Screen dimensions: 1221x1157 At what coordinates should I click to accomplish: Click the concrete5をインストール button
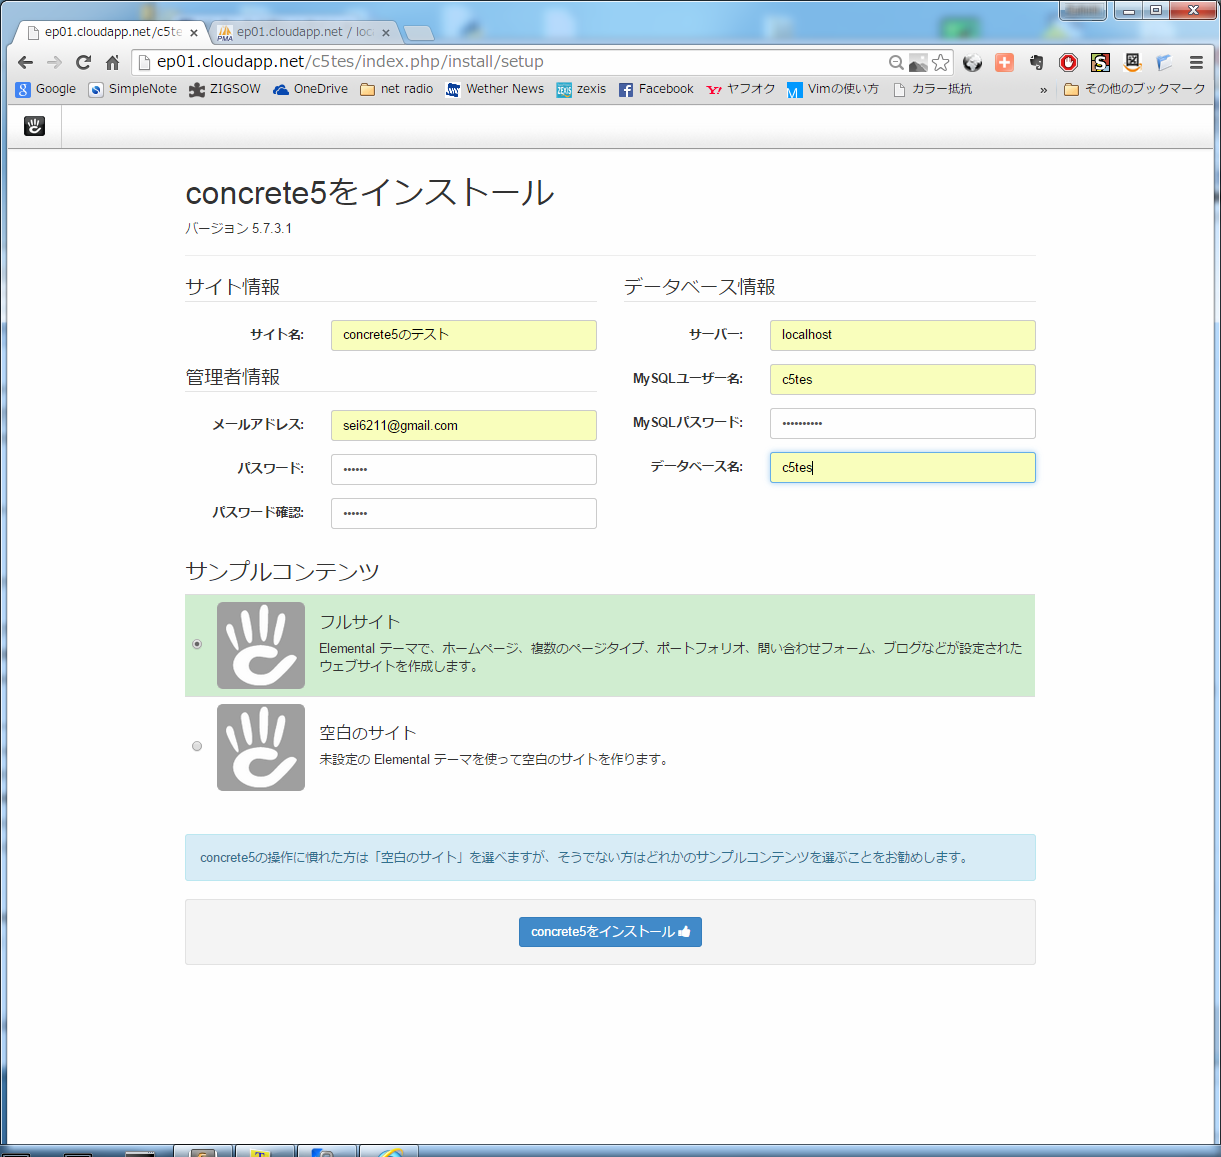click(610, 932)
